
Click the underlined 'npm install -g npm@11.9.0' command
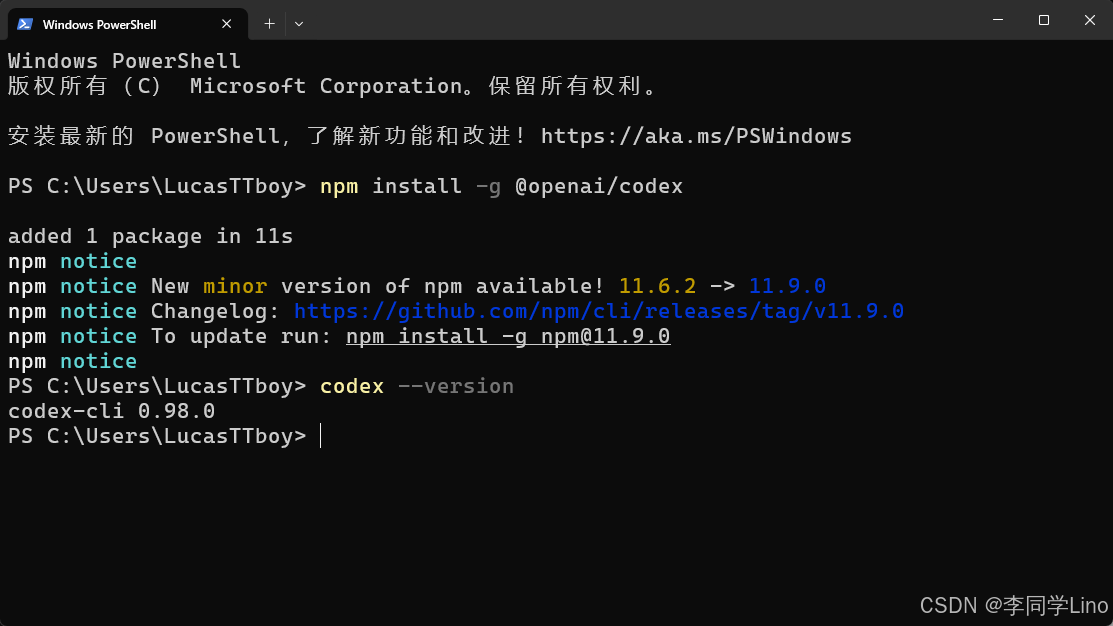[508, 336]
